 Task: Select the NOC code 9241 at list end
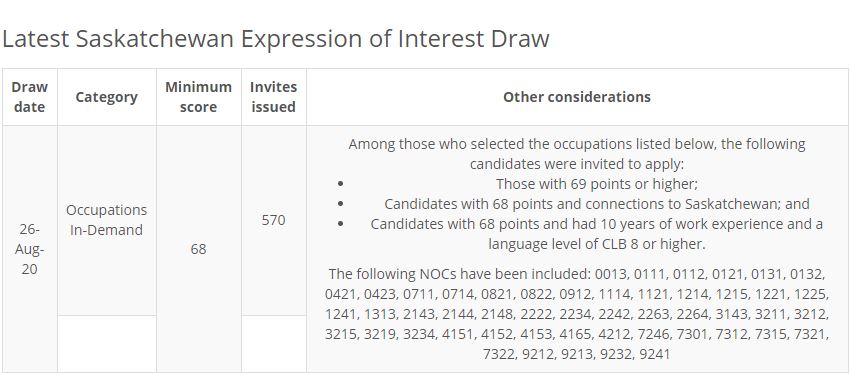[655, 354]
